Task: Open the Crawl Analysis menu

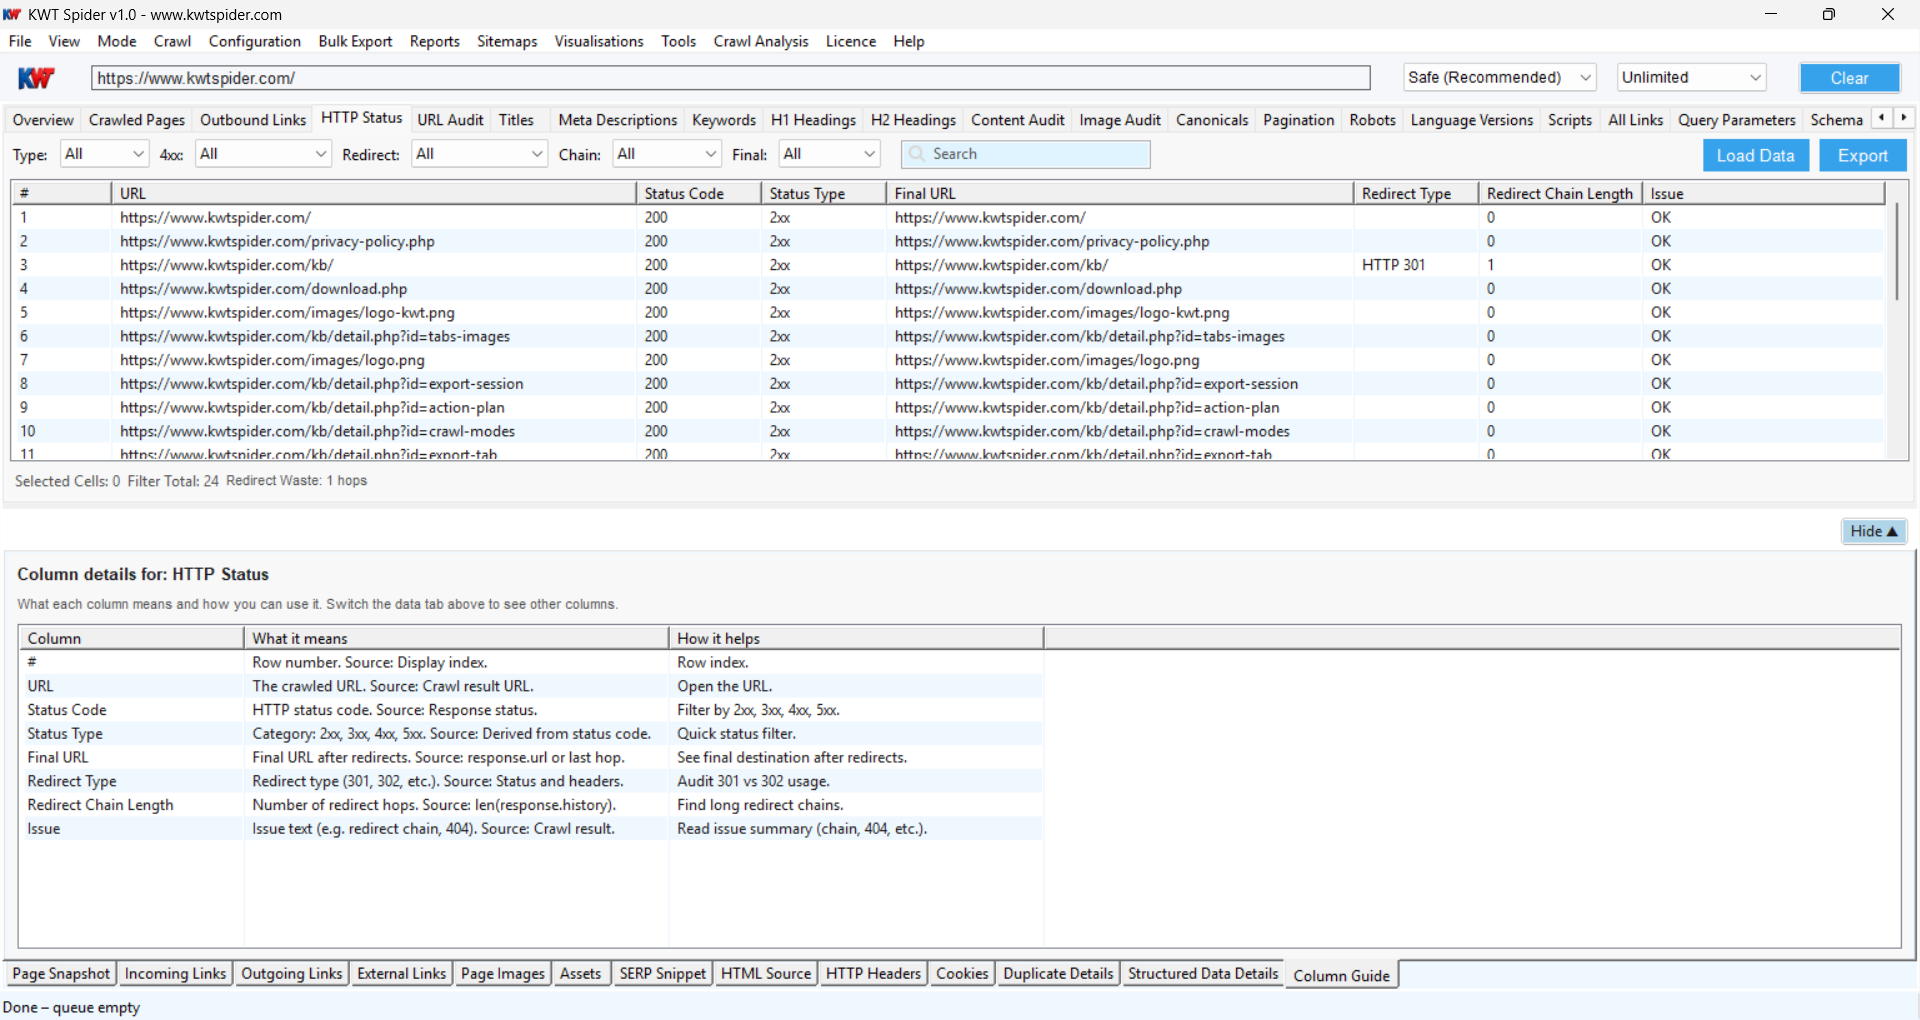Action: pyautogui.click(x=760, y=41)
